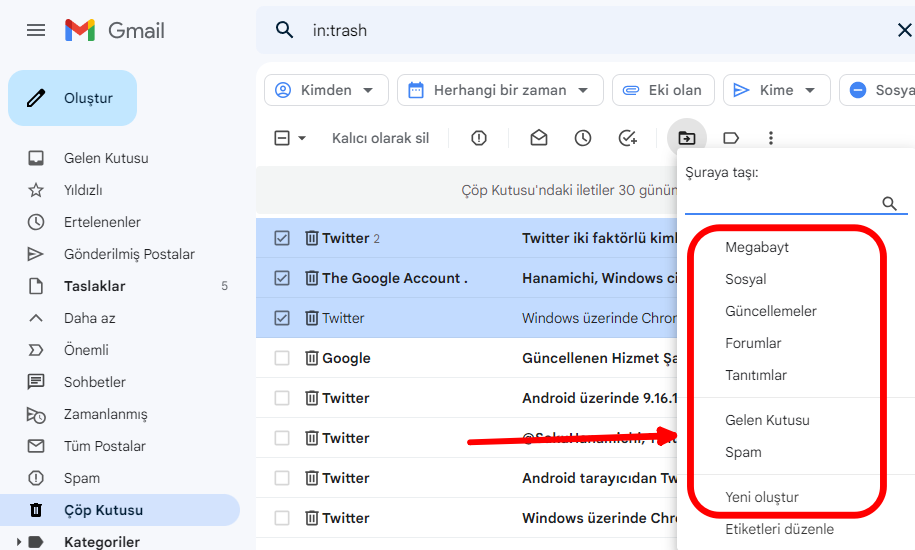The width and height of the screenshot is (915, 550).
Task: Click the snooze clock icon in toolbar
Action: (583, 138)
